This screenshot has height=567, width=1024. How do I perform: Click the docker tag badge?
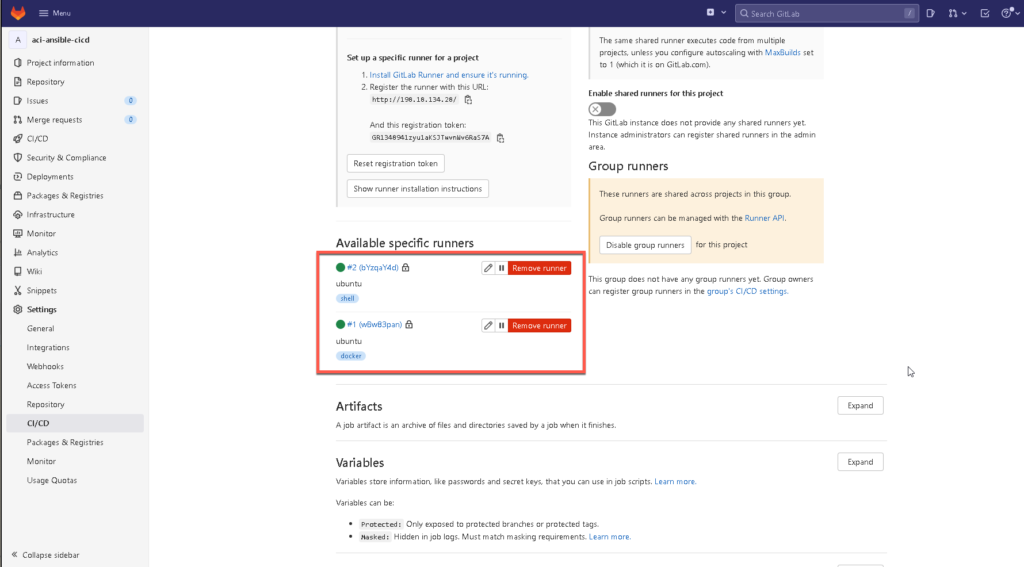coord(351,356)
